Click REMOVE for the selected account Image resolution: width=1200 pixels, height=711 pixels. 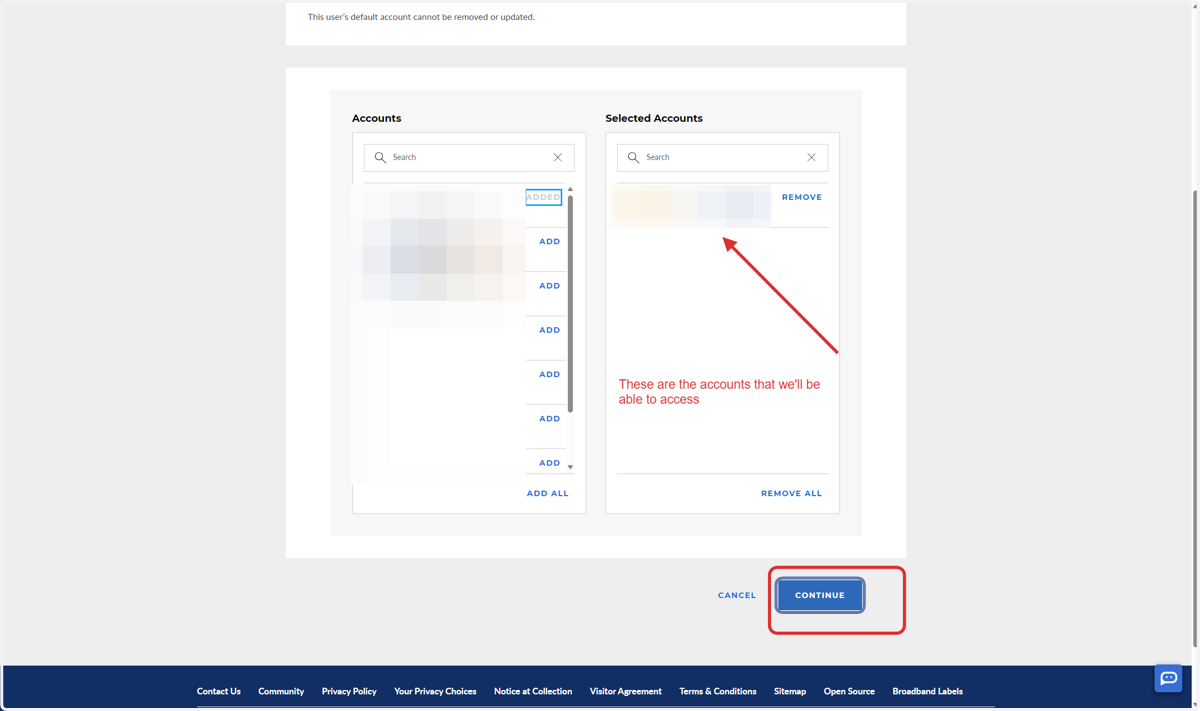(802, 197)
